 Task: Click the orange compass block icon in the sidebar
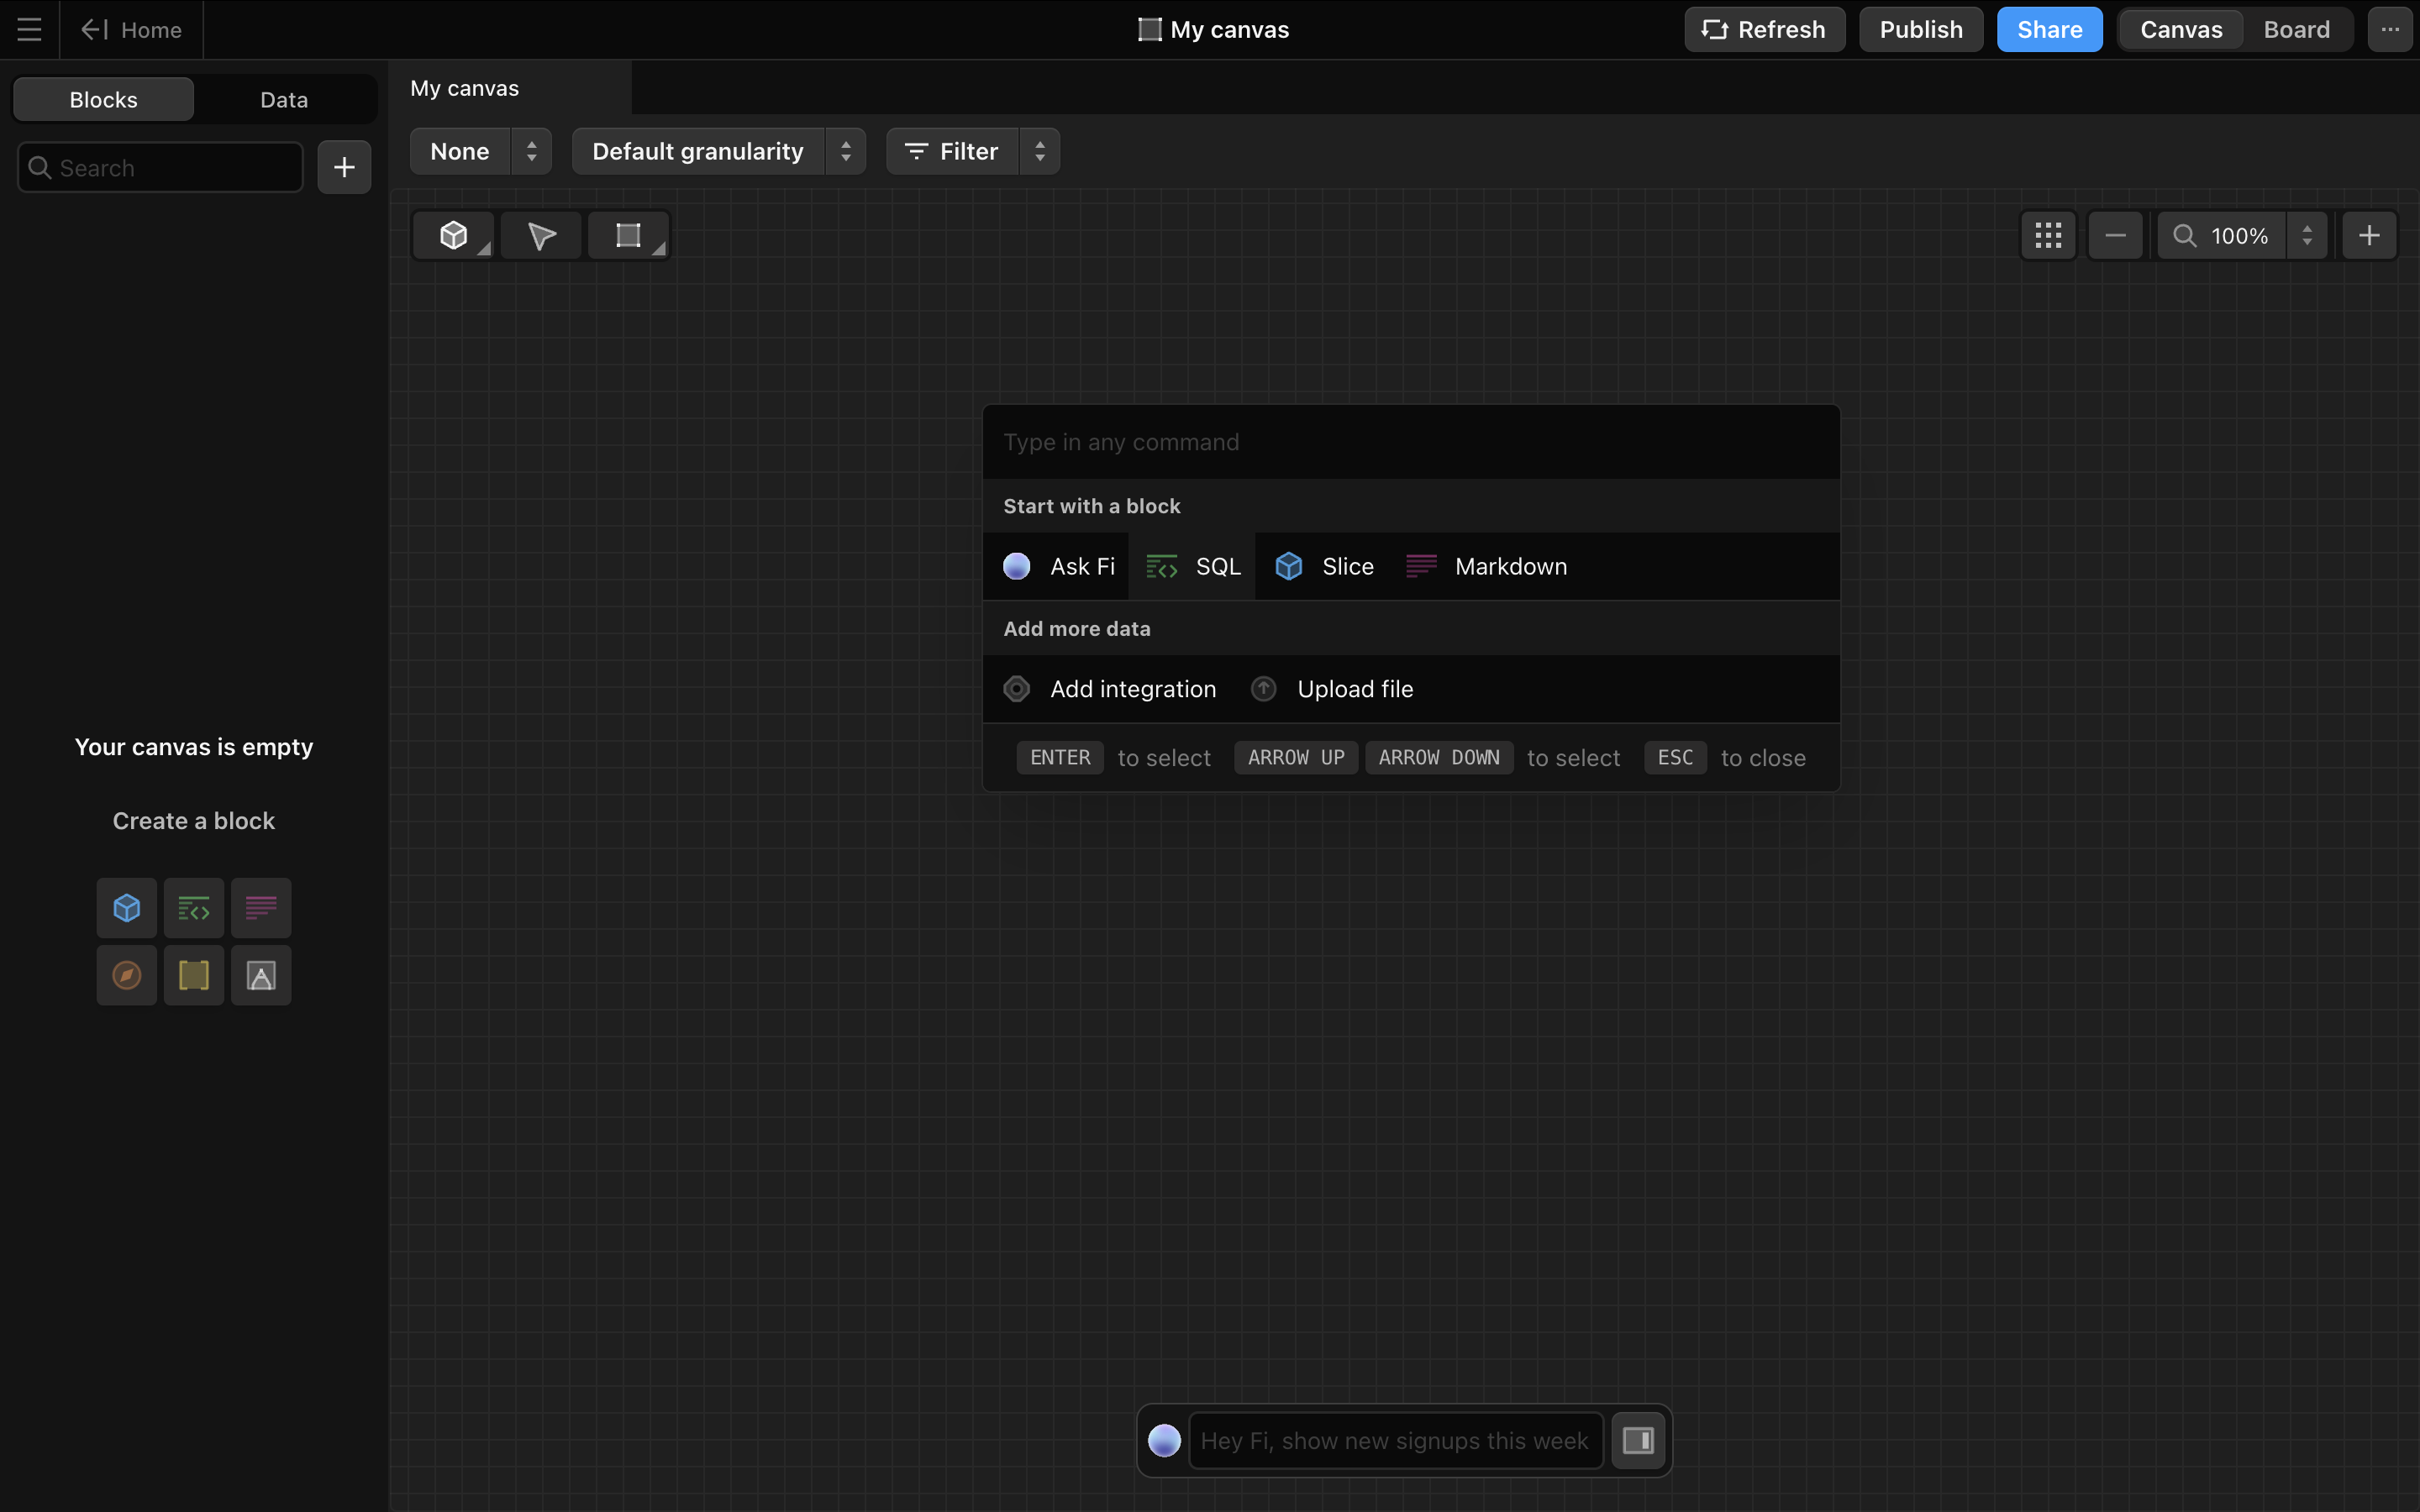[127, 975]
